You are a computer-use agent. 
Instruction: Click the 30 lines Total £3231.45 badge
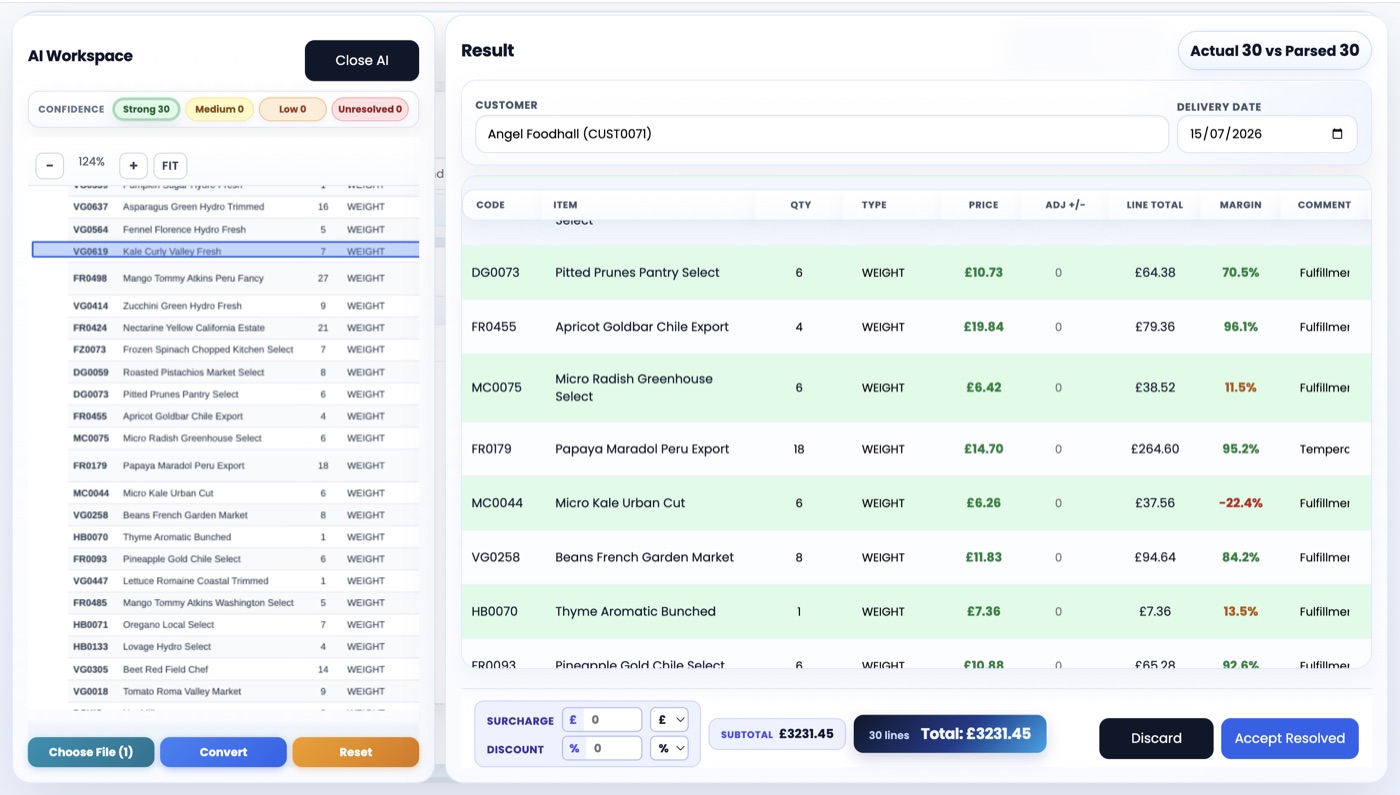pyautogui.click(x=949, y=734)
